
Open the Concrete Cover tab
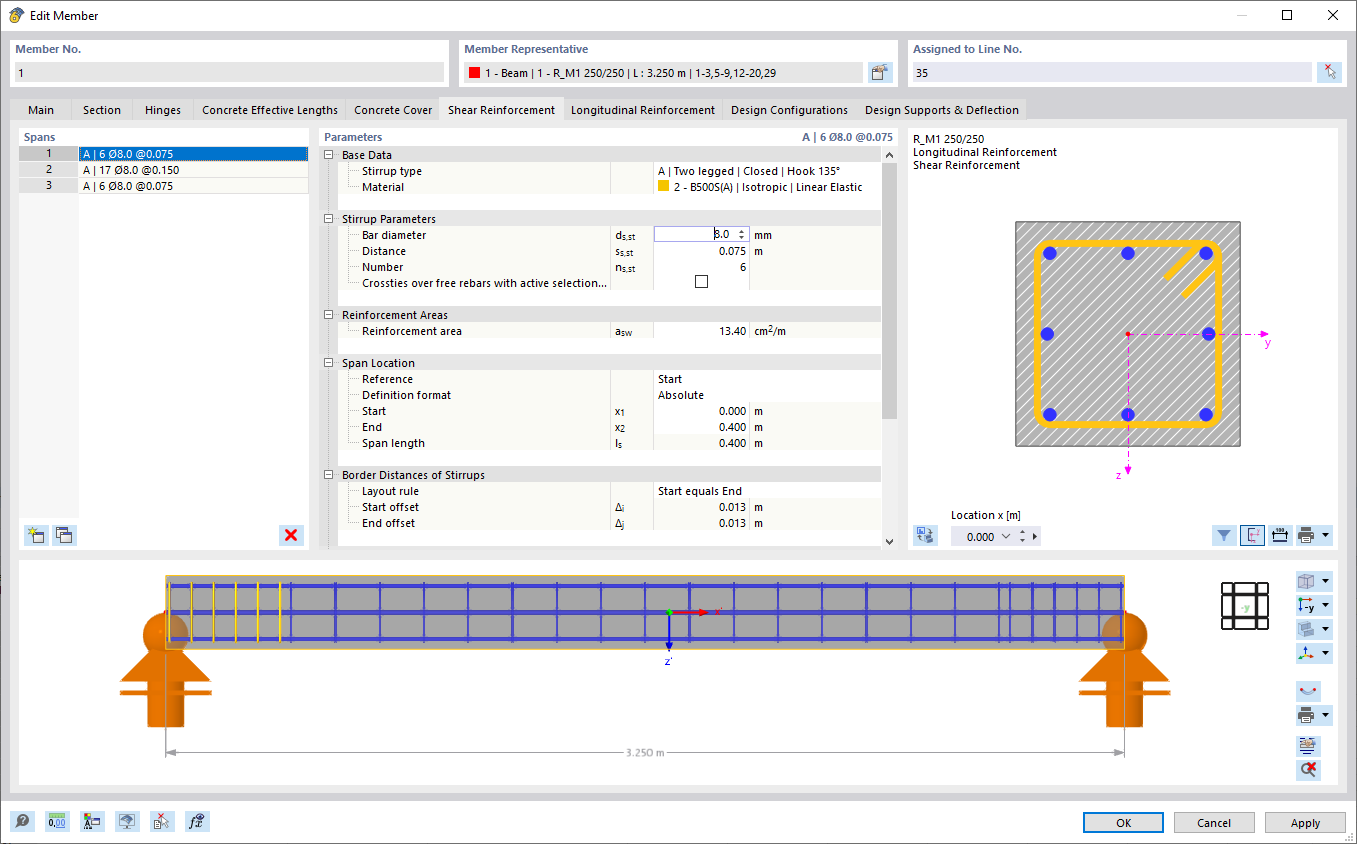tap(393, 110)
